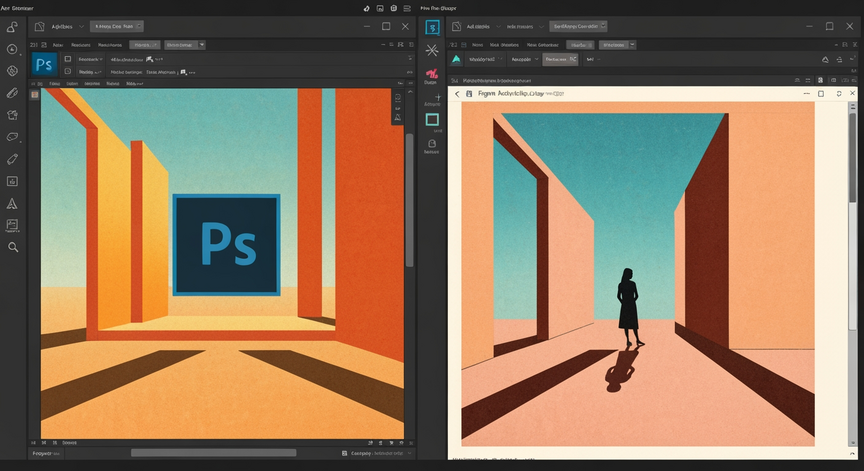Open the first options-bar dropdown beside the Ps logo
This screenshot has height=471, width=864.
[90, 59]
